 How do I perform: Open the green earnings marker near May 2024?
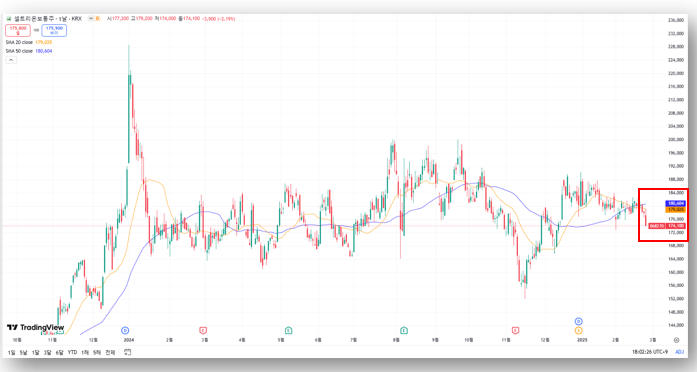point(288,330)
